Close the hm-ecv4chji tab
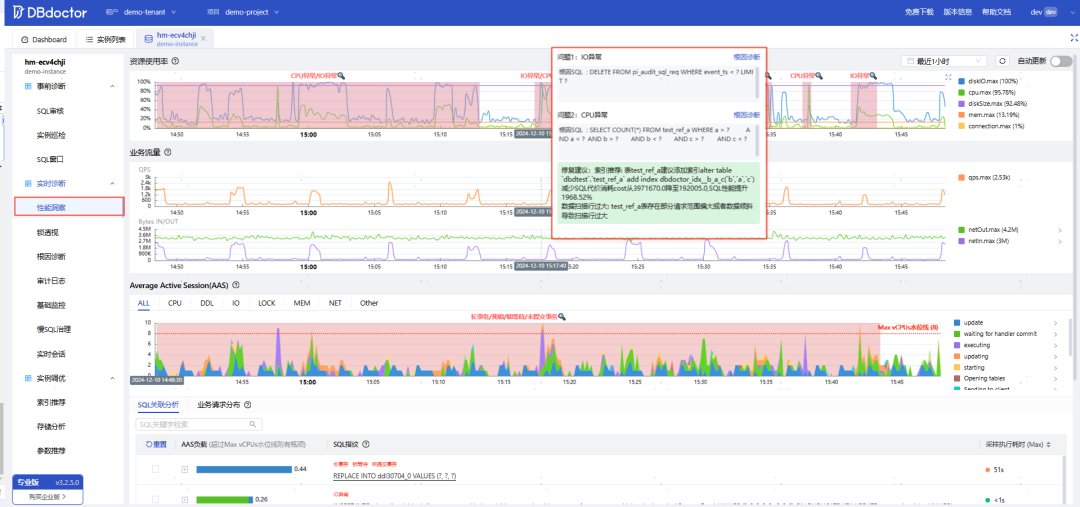The image size is (1080, 507). [x=203, y=39]
